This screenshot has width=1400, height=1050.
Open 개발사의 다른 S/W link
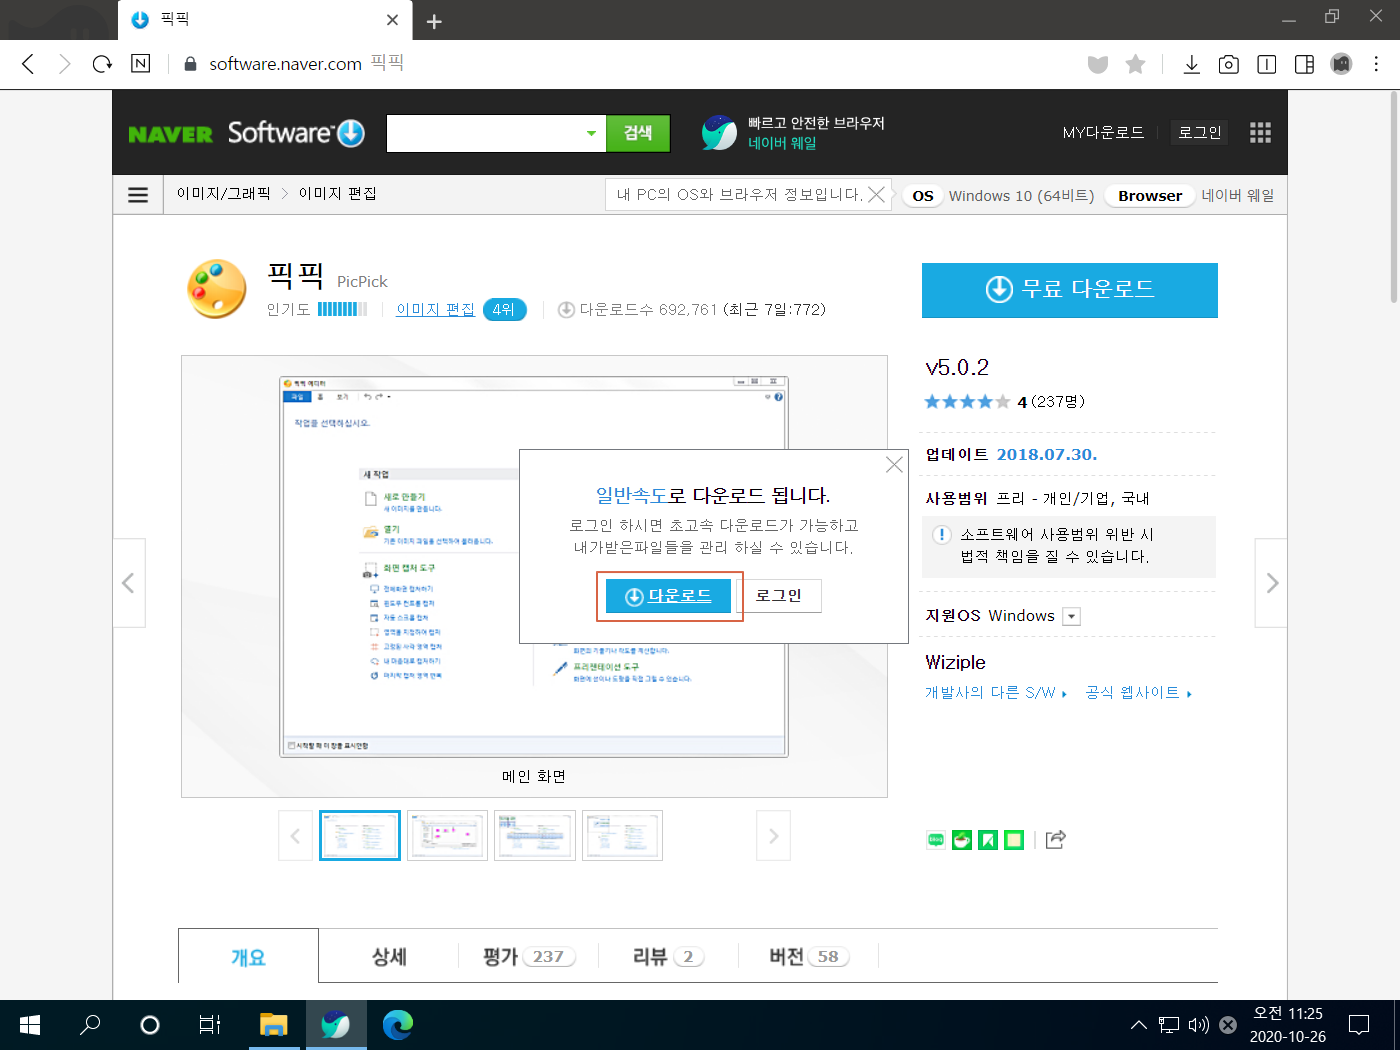pos(996,693)
